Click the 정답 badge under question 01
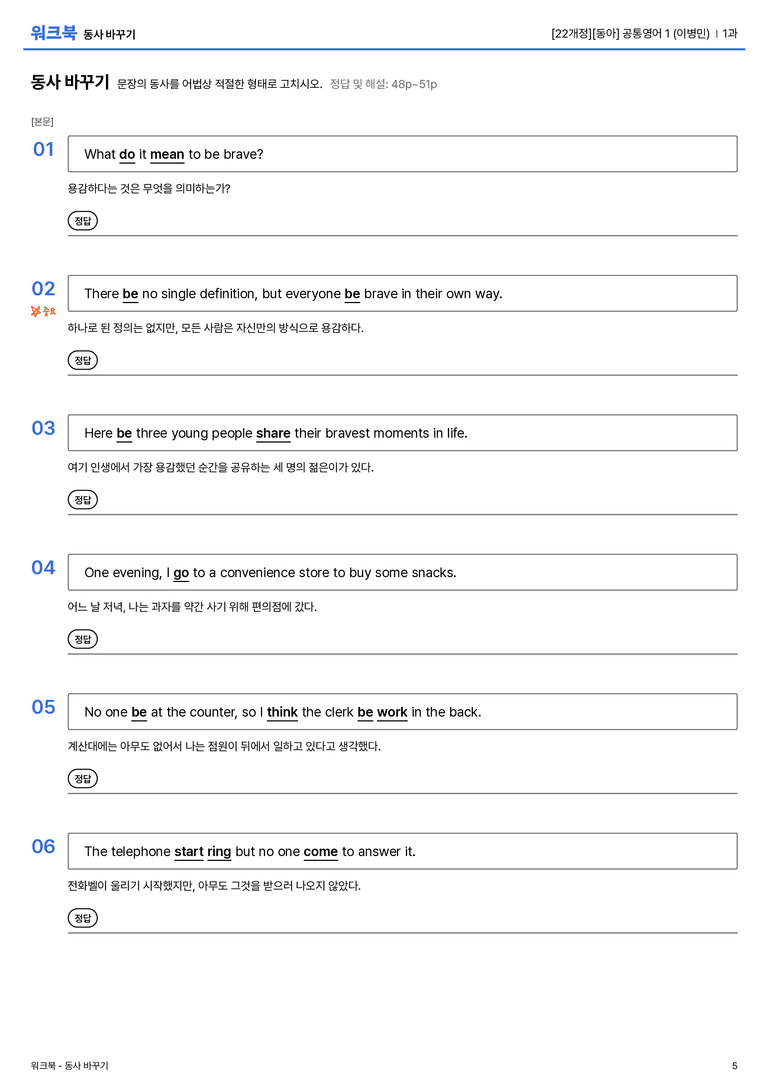 [x=82, y=220]
